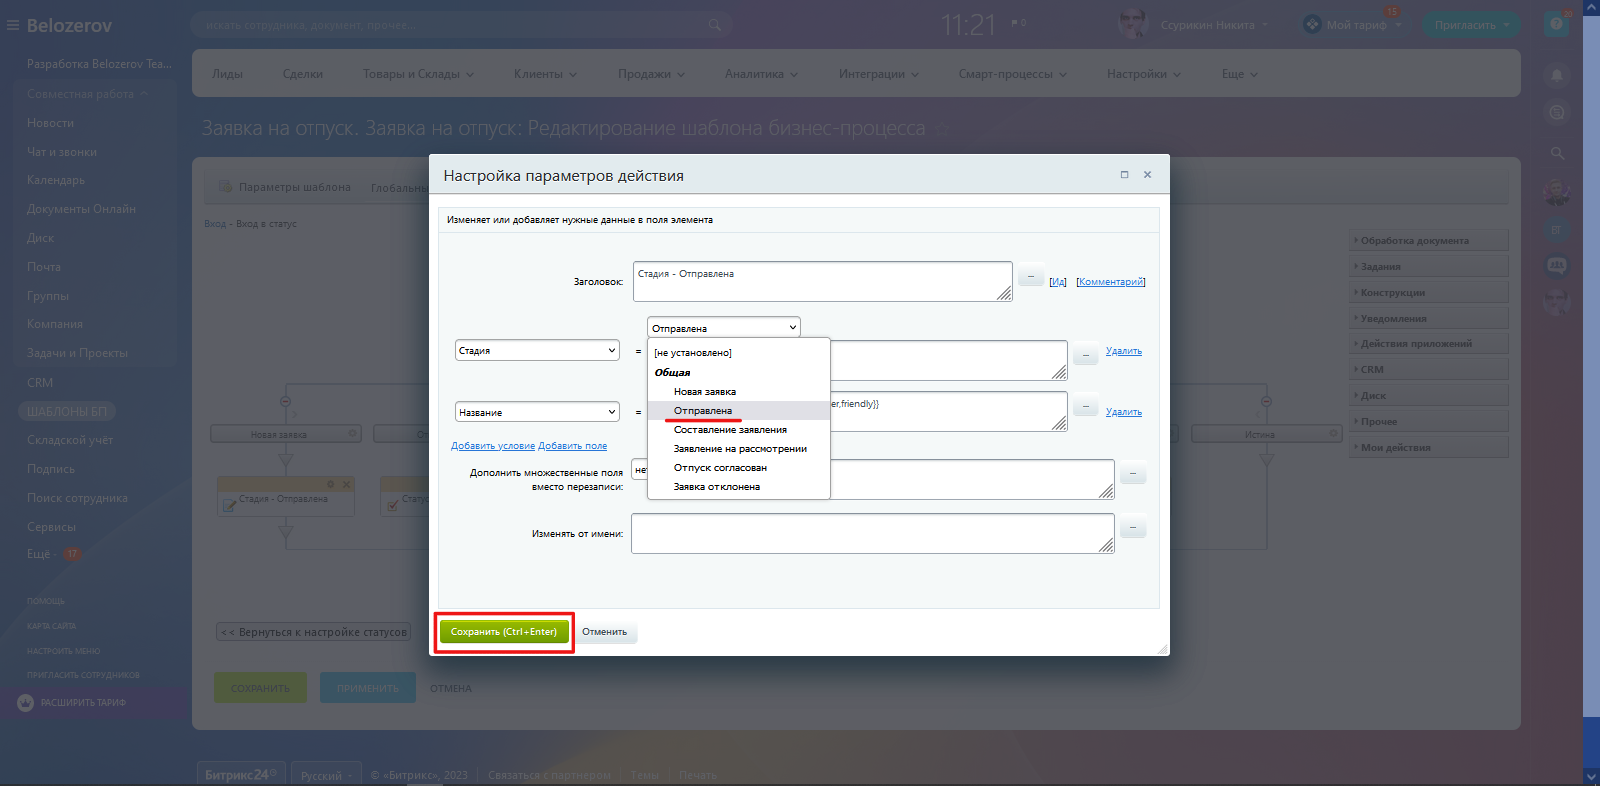Expand the Уведомления actions group
The image size is (1600, 786).
(1428, 319)
